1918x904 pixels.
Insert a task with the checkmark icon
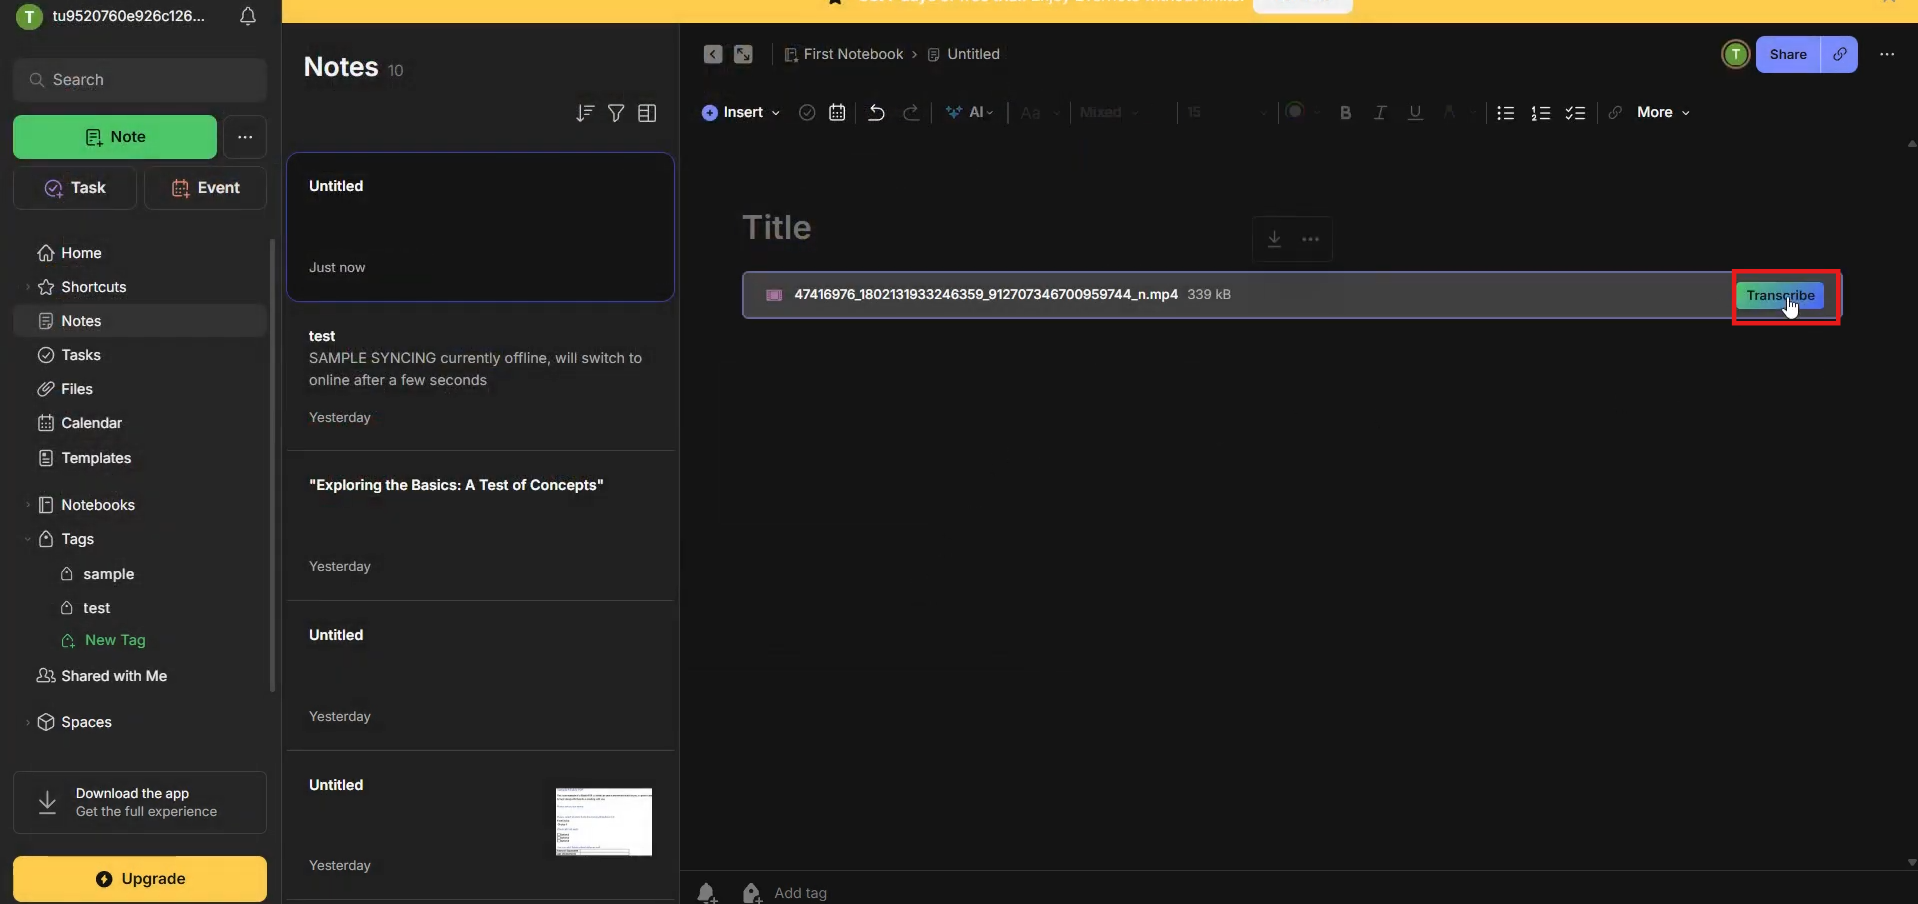coord(807,113)
